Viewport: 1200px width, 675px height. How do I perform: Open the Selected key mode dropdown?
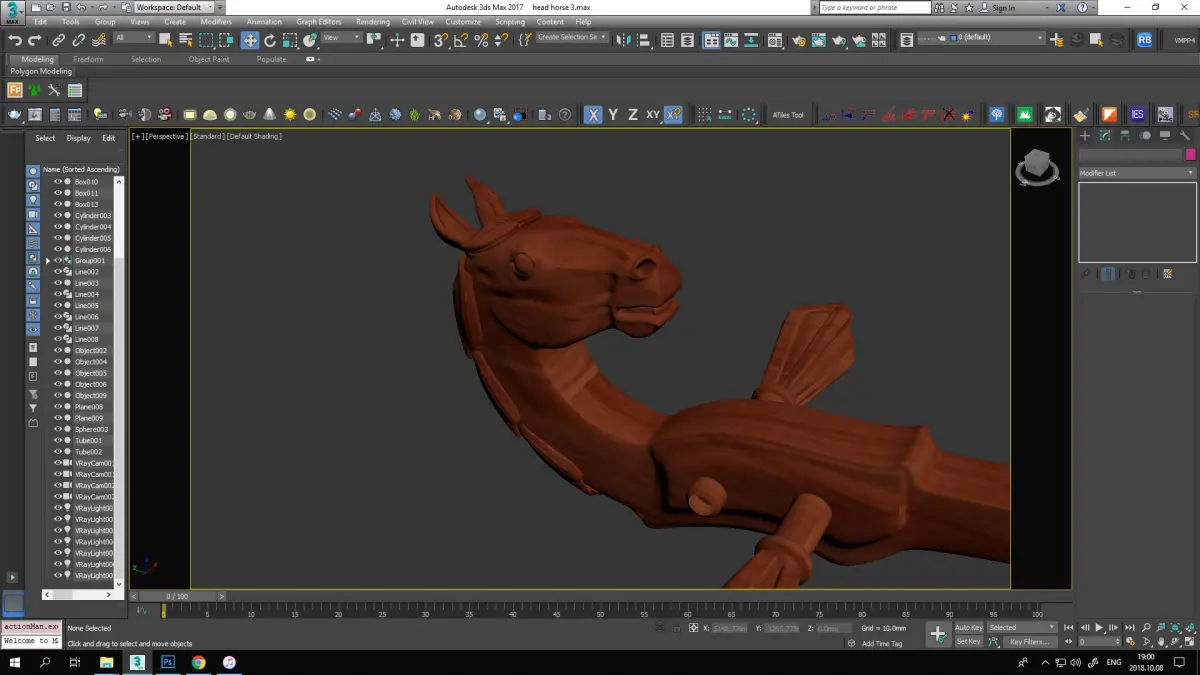click(x=1022, y=628)
